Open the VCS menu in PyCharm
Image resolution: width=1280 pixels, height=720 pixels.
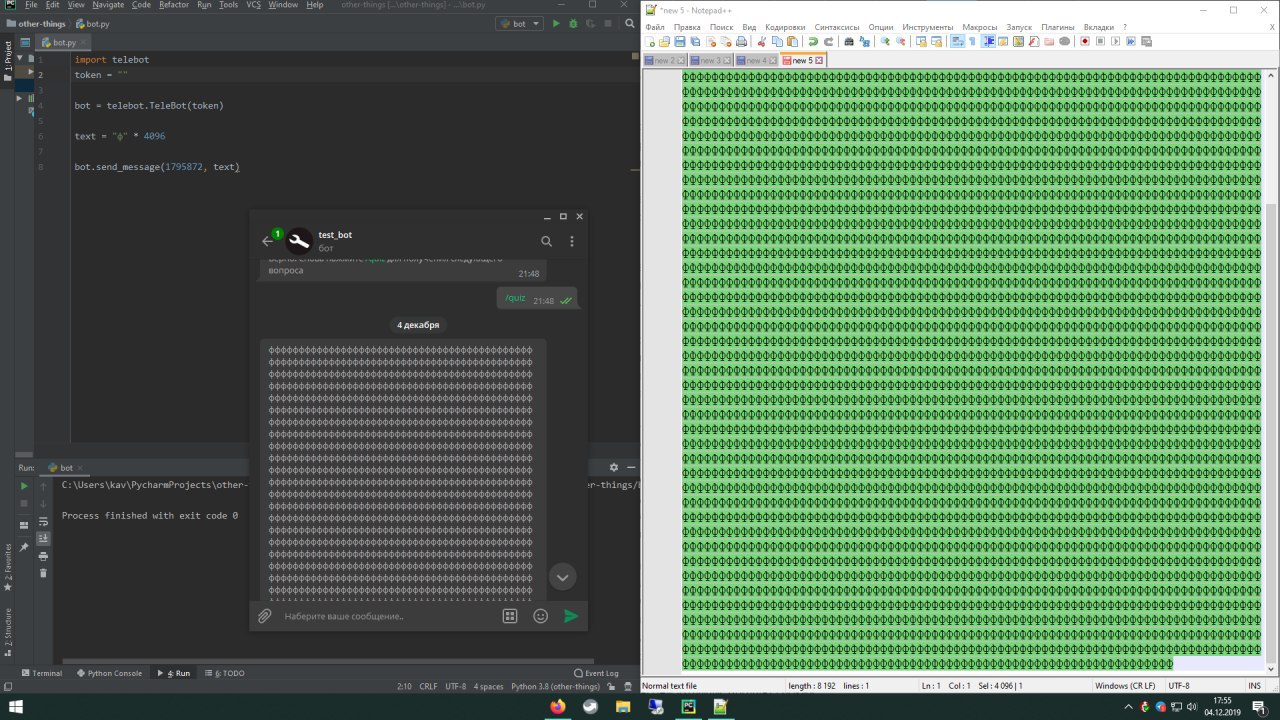[x=256, y=5]
